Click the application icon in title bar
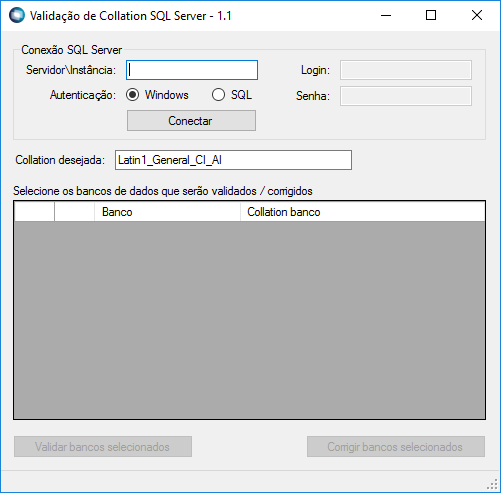The image size is (501, 493). click(x=17, y=15)
